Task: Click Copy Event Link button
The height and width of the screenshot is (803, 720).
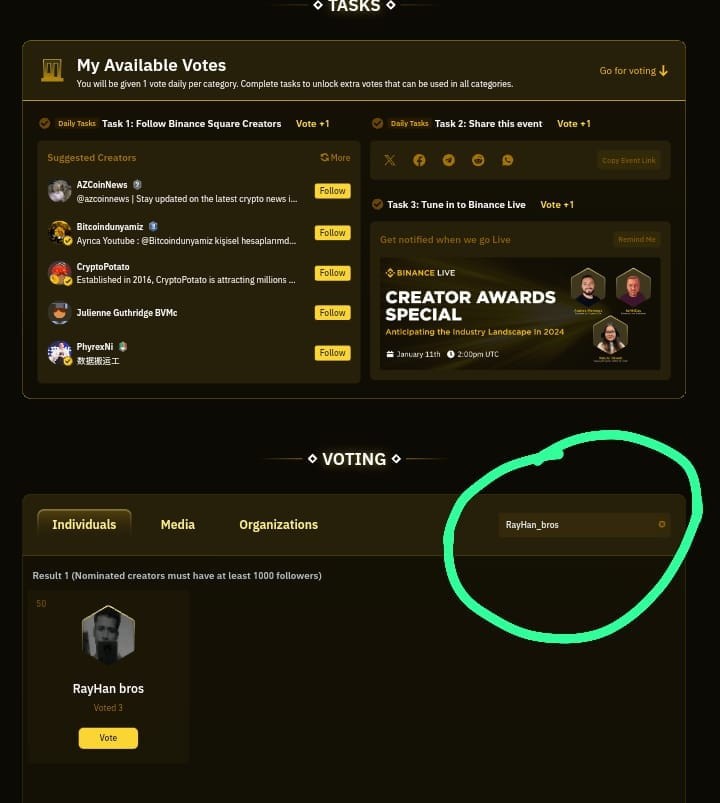Action: click(629, 160)
